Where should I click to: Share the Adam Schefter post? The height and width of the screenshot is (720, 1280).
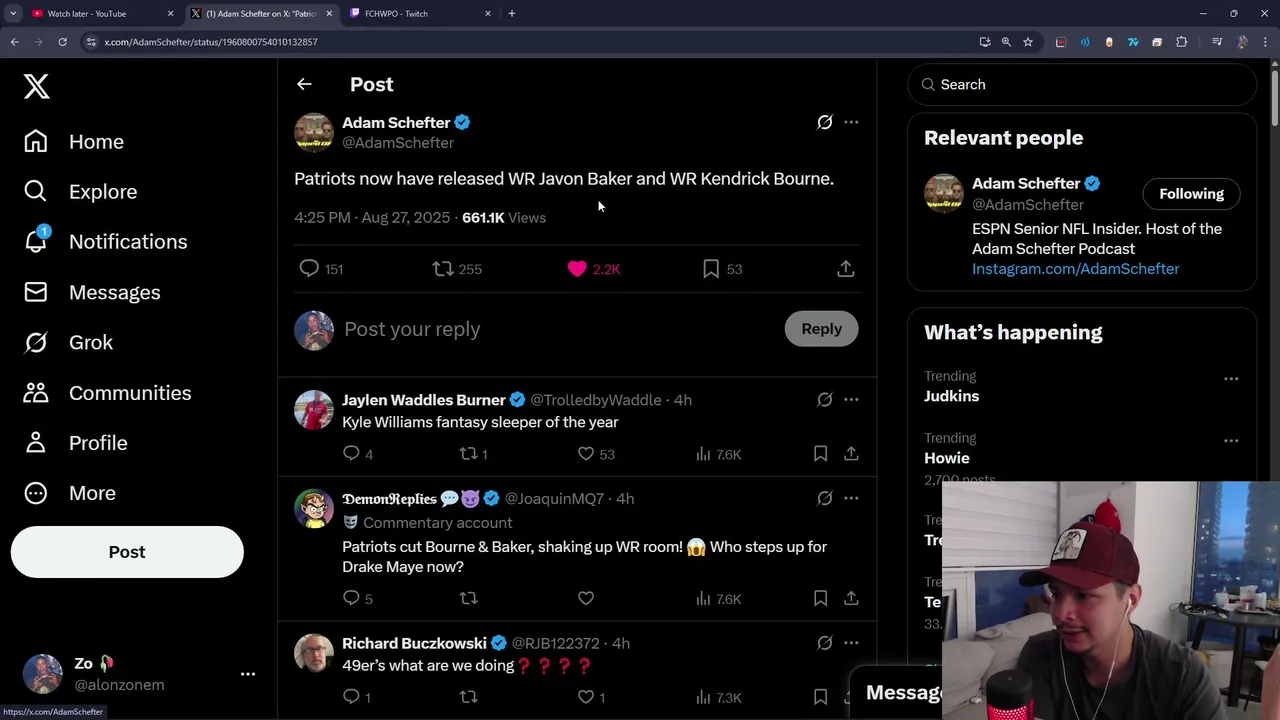click(846, 269)
